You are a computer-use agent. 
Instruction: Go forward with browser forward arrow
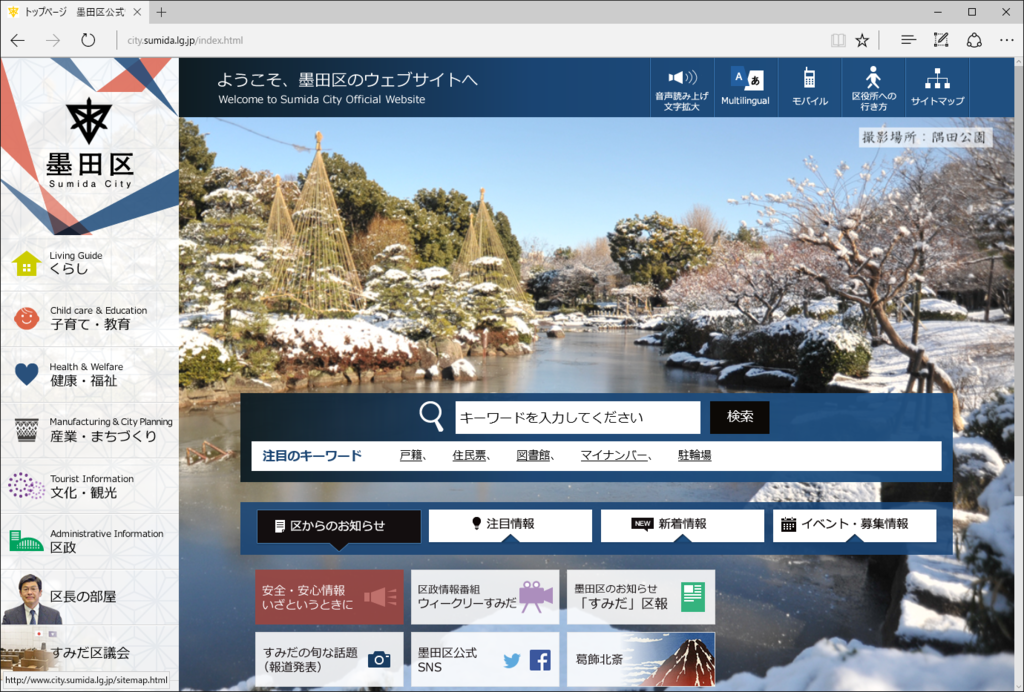[53, 40]
